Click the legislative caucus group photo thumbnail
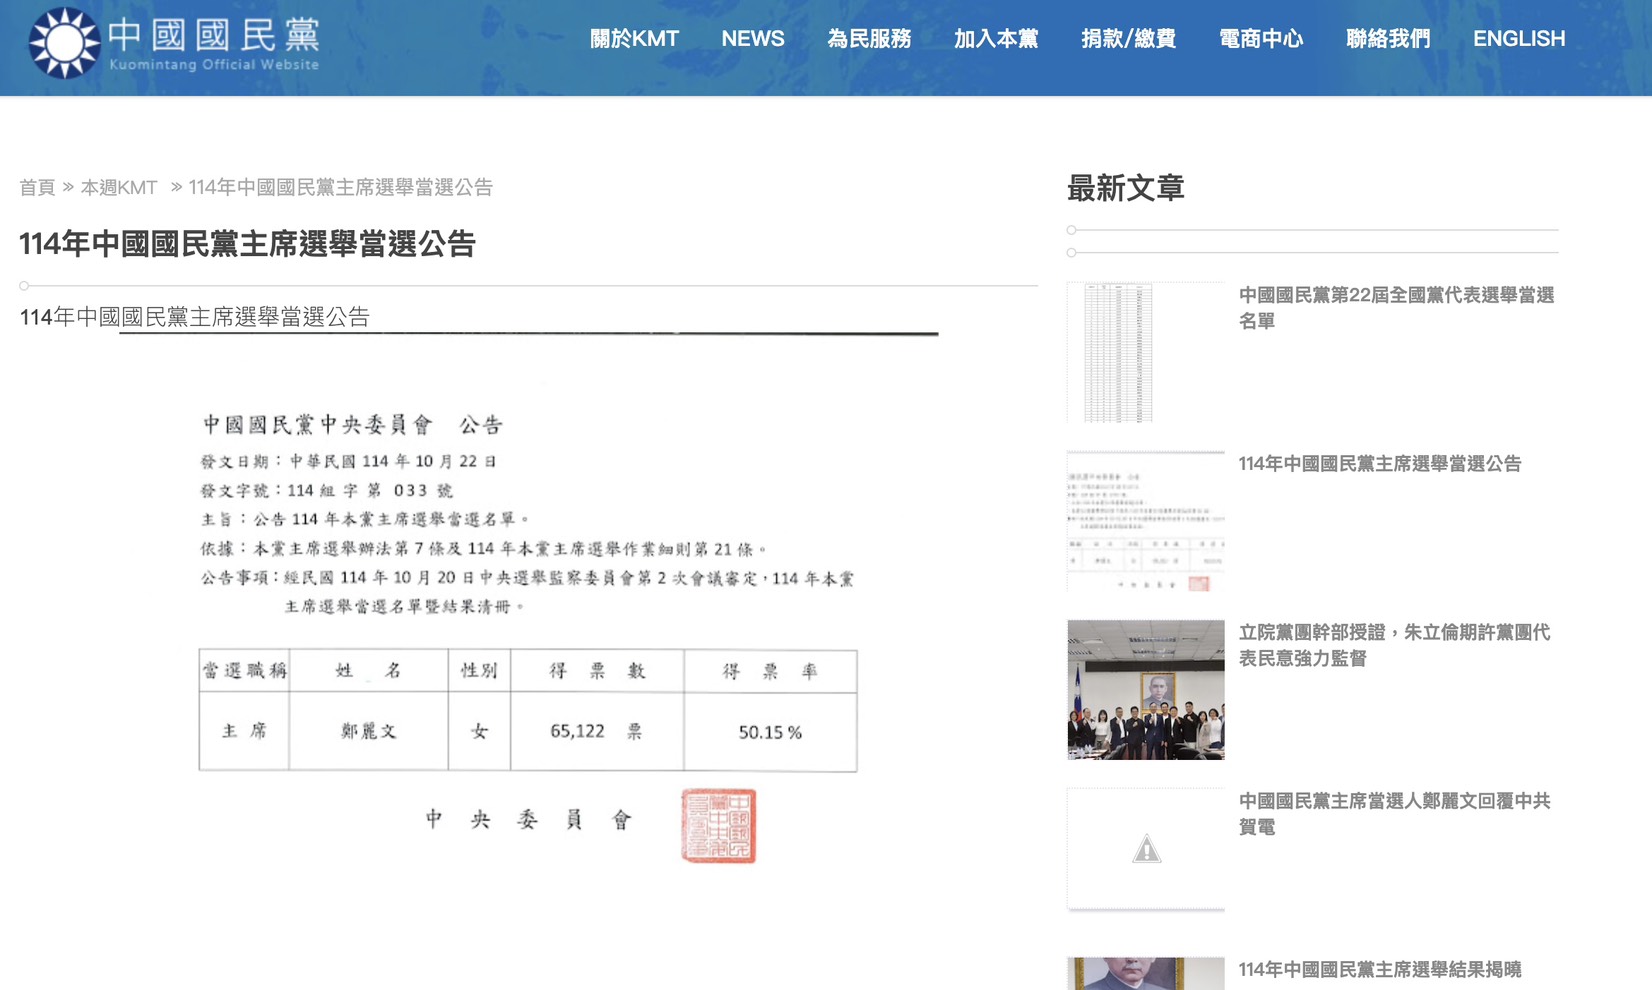The height and width of the screenshot is (990, 1652). tap(1145, 690)
